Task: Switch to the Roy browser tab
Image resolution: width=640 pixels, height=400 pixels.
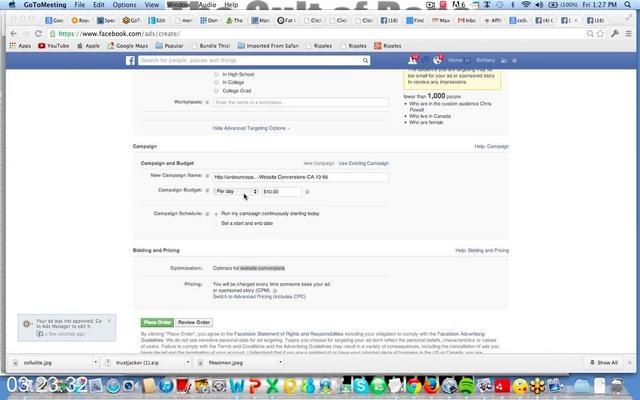Action: [80, 20]
